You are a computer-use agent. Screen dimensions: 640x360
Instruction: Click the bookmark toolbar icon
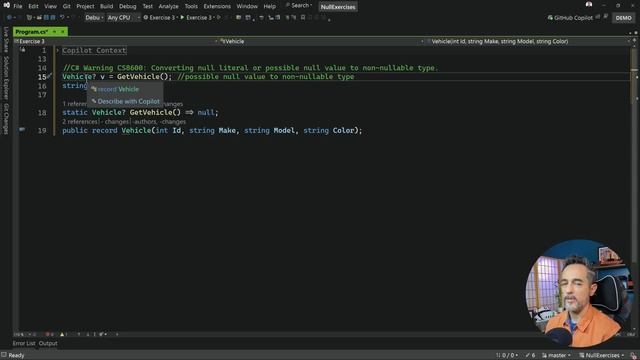click(x=303, y=18)
